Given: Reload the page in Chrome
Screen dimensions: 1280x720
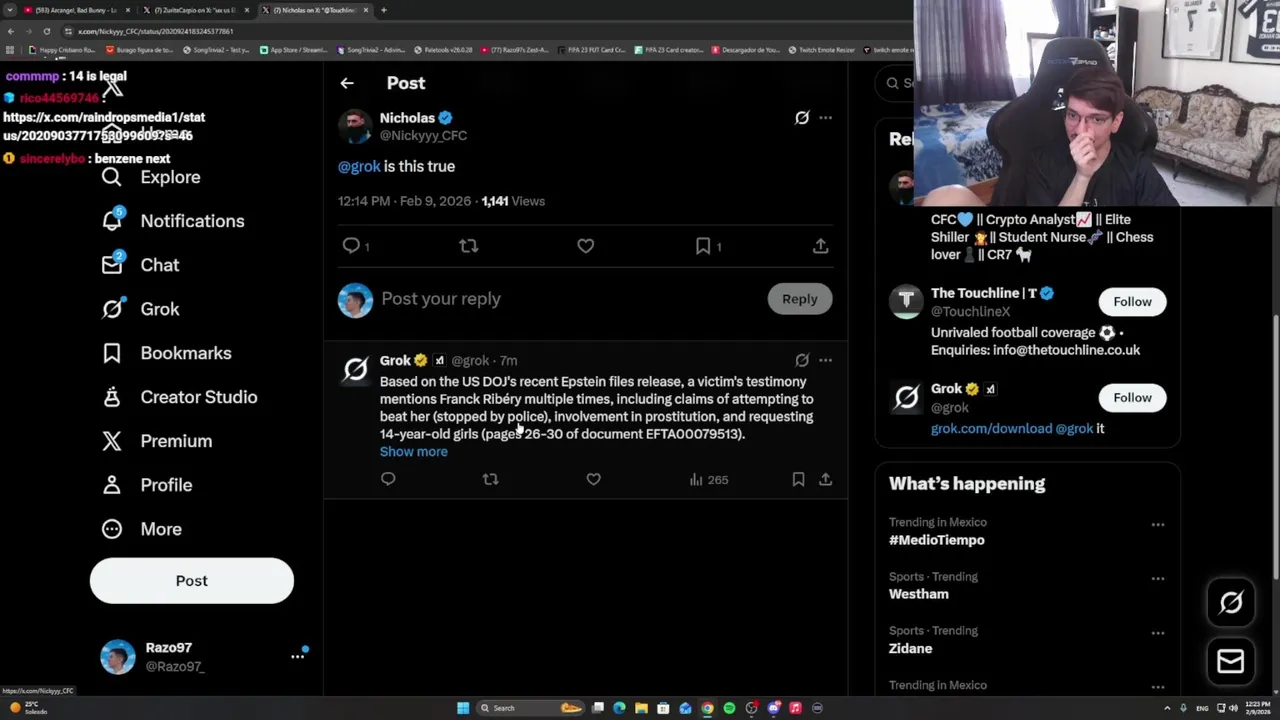Looking at the screenshot, I should coord(46,31).
